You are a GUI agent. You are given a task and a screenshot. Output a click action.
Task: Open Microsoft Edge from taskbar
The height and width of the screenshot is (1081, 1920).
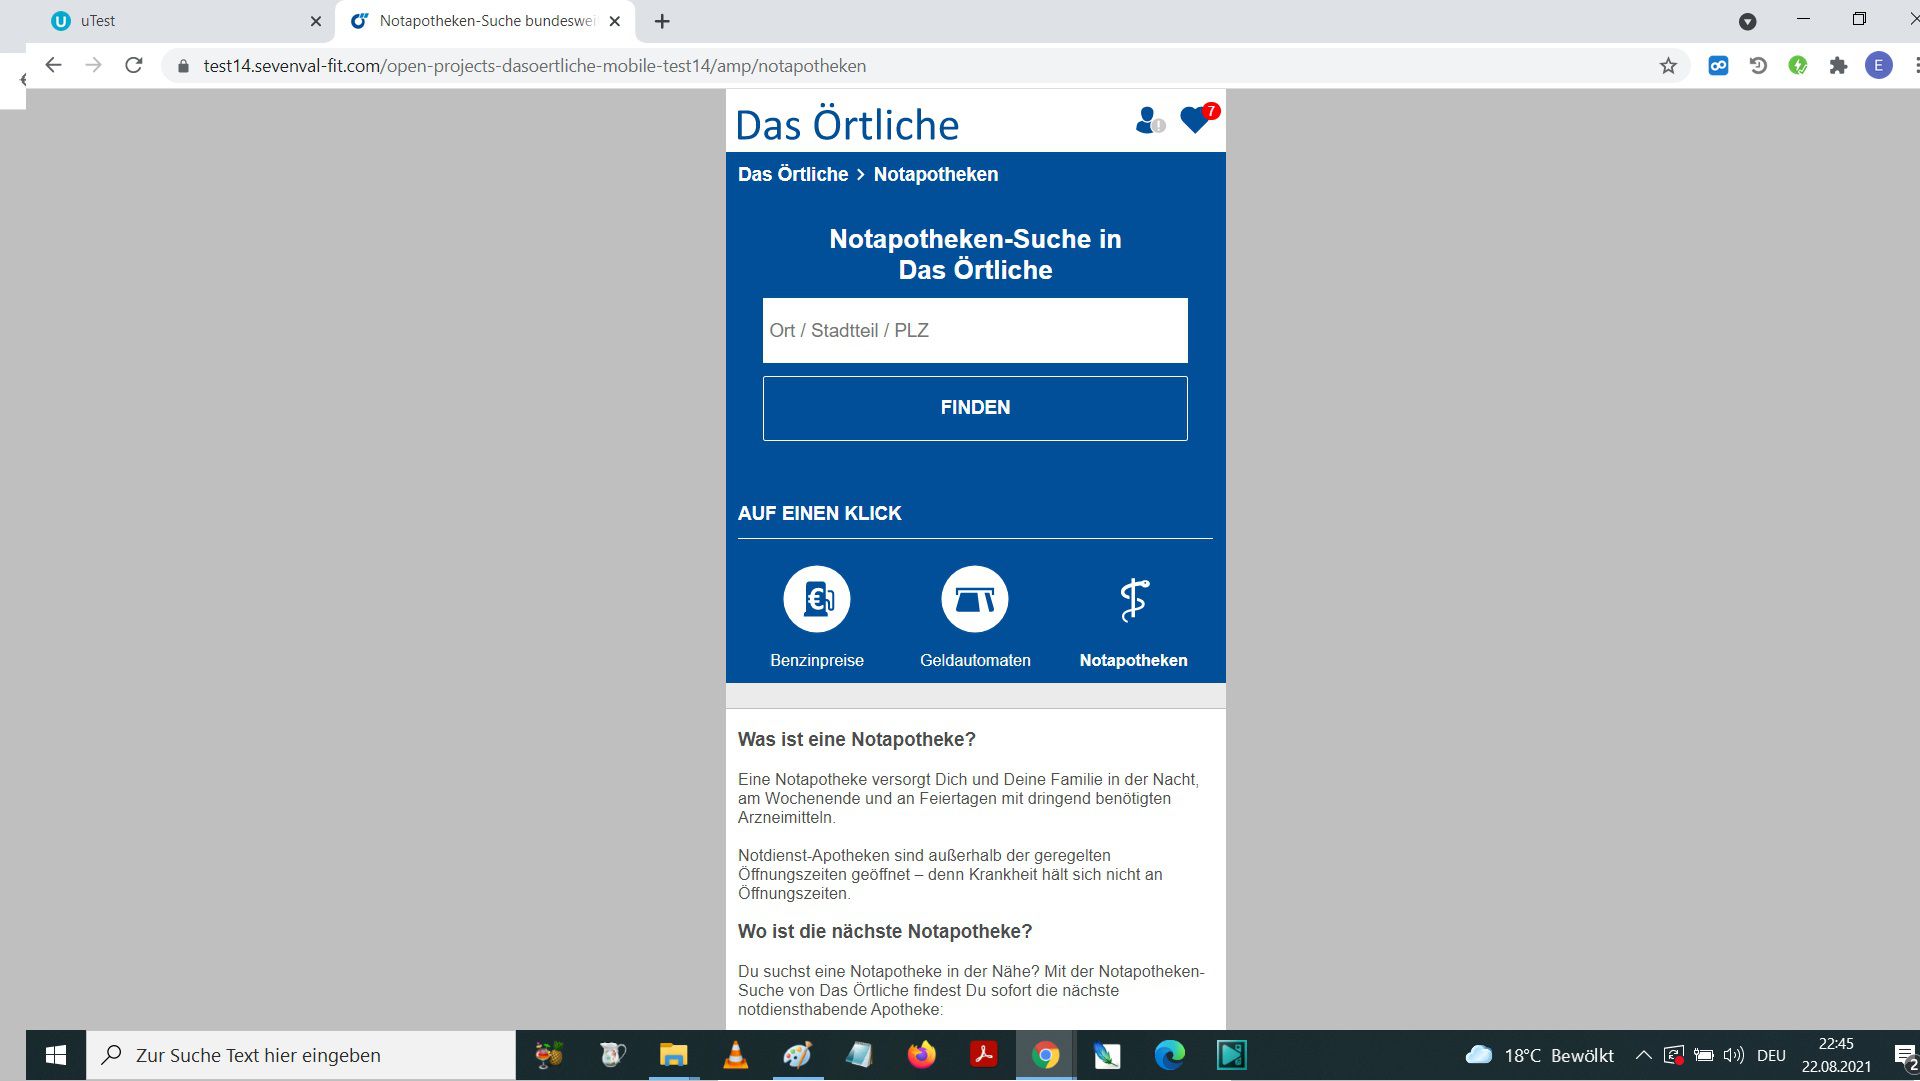pyautogui.click(x=1169, y=1055)
